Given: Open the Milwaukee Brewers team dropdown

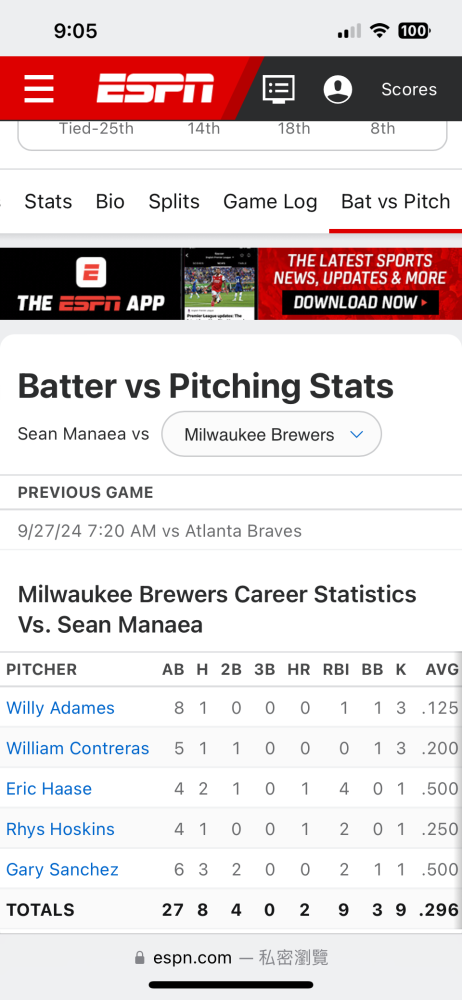Looking at the screenshot, I should [x=272, y=434].
